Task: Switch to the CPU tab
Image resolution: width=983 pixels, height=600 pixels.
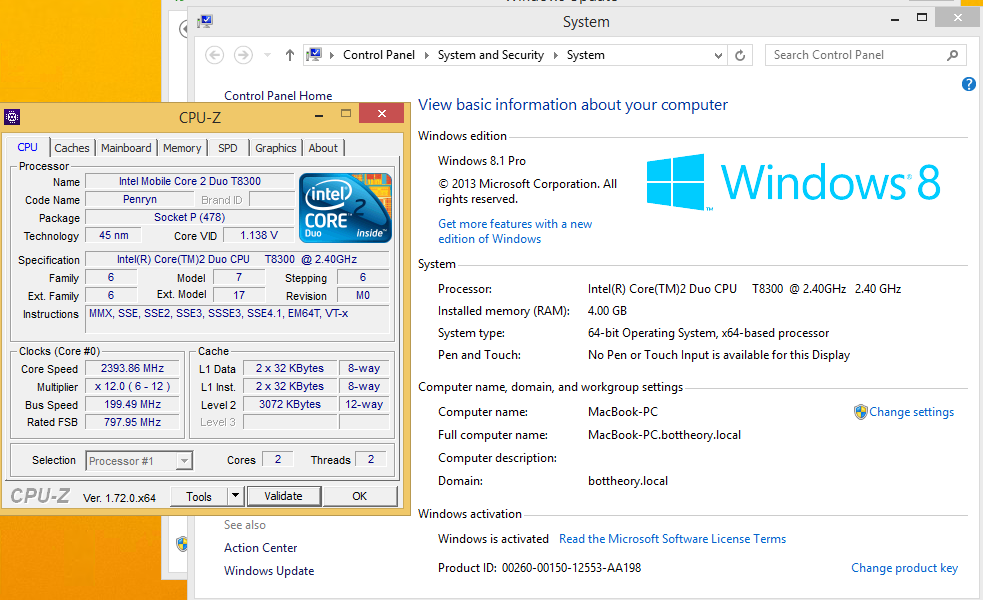Action: [x=28, y=147]
